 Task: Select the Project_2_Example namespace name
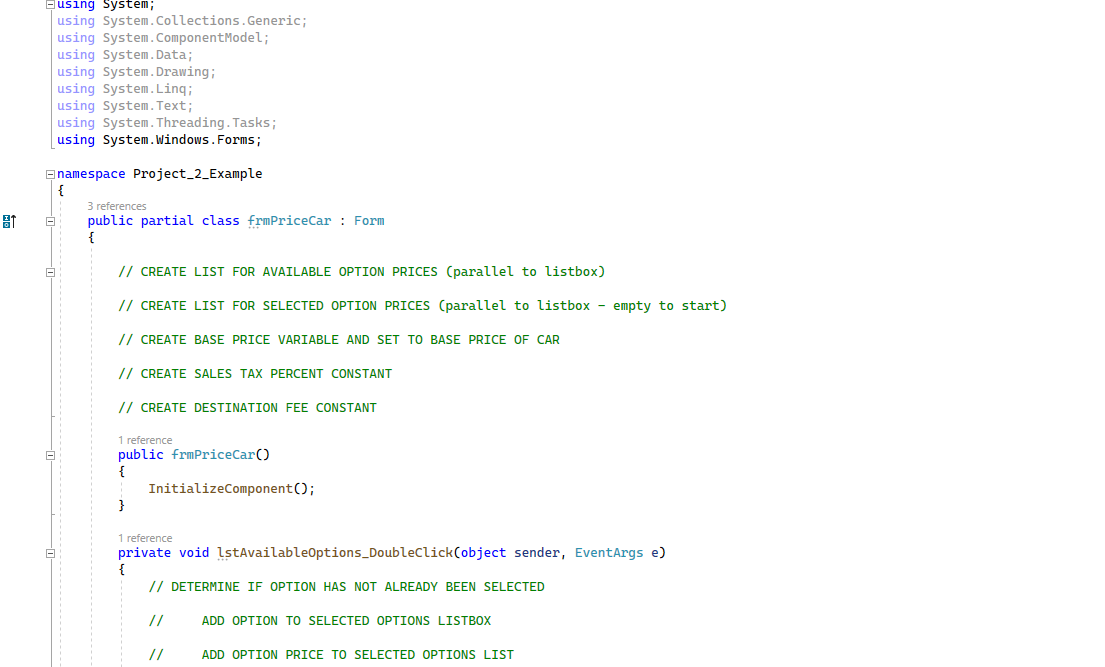(x=197, y=173)
